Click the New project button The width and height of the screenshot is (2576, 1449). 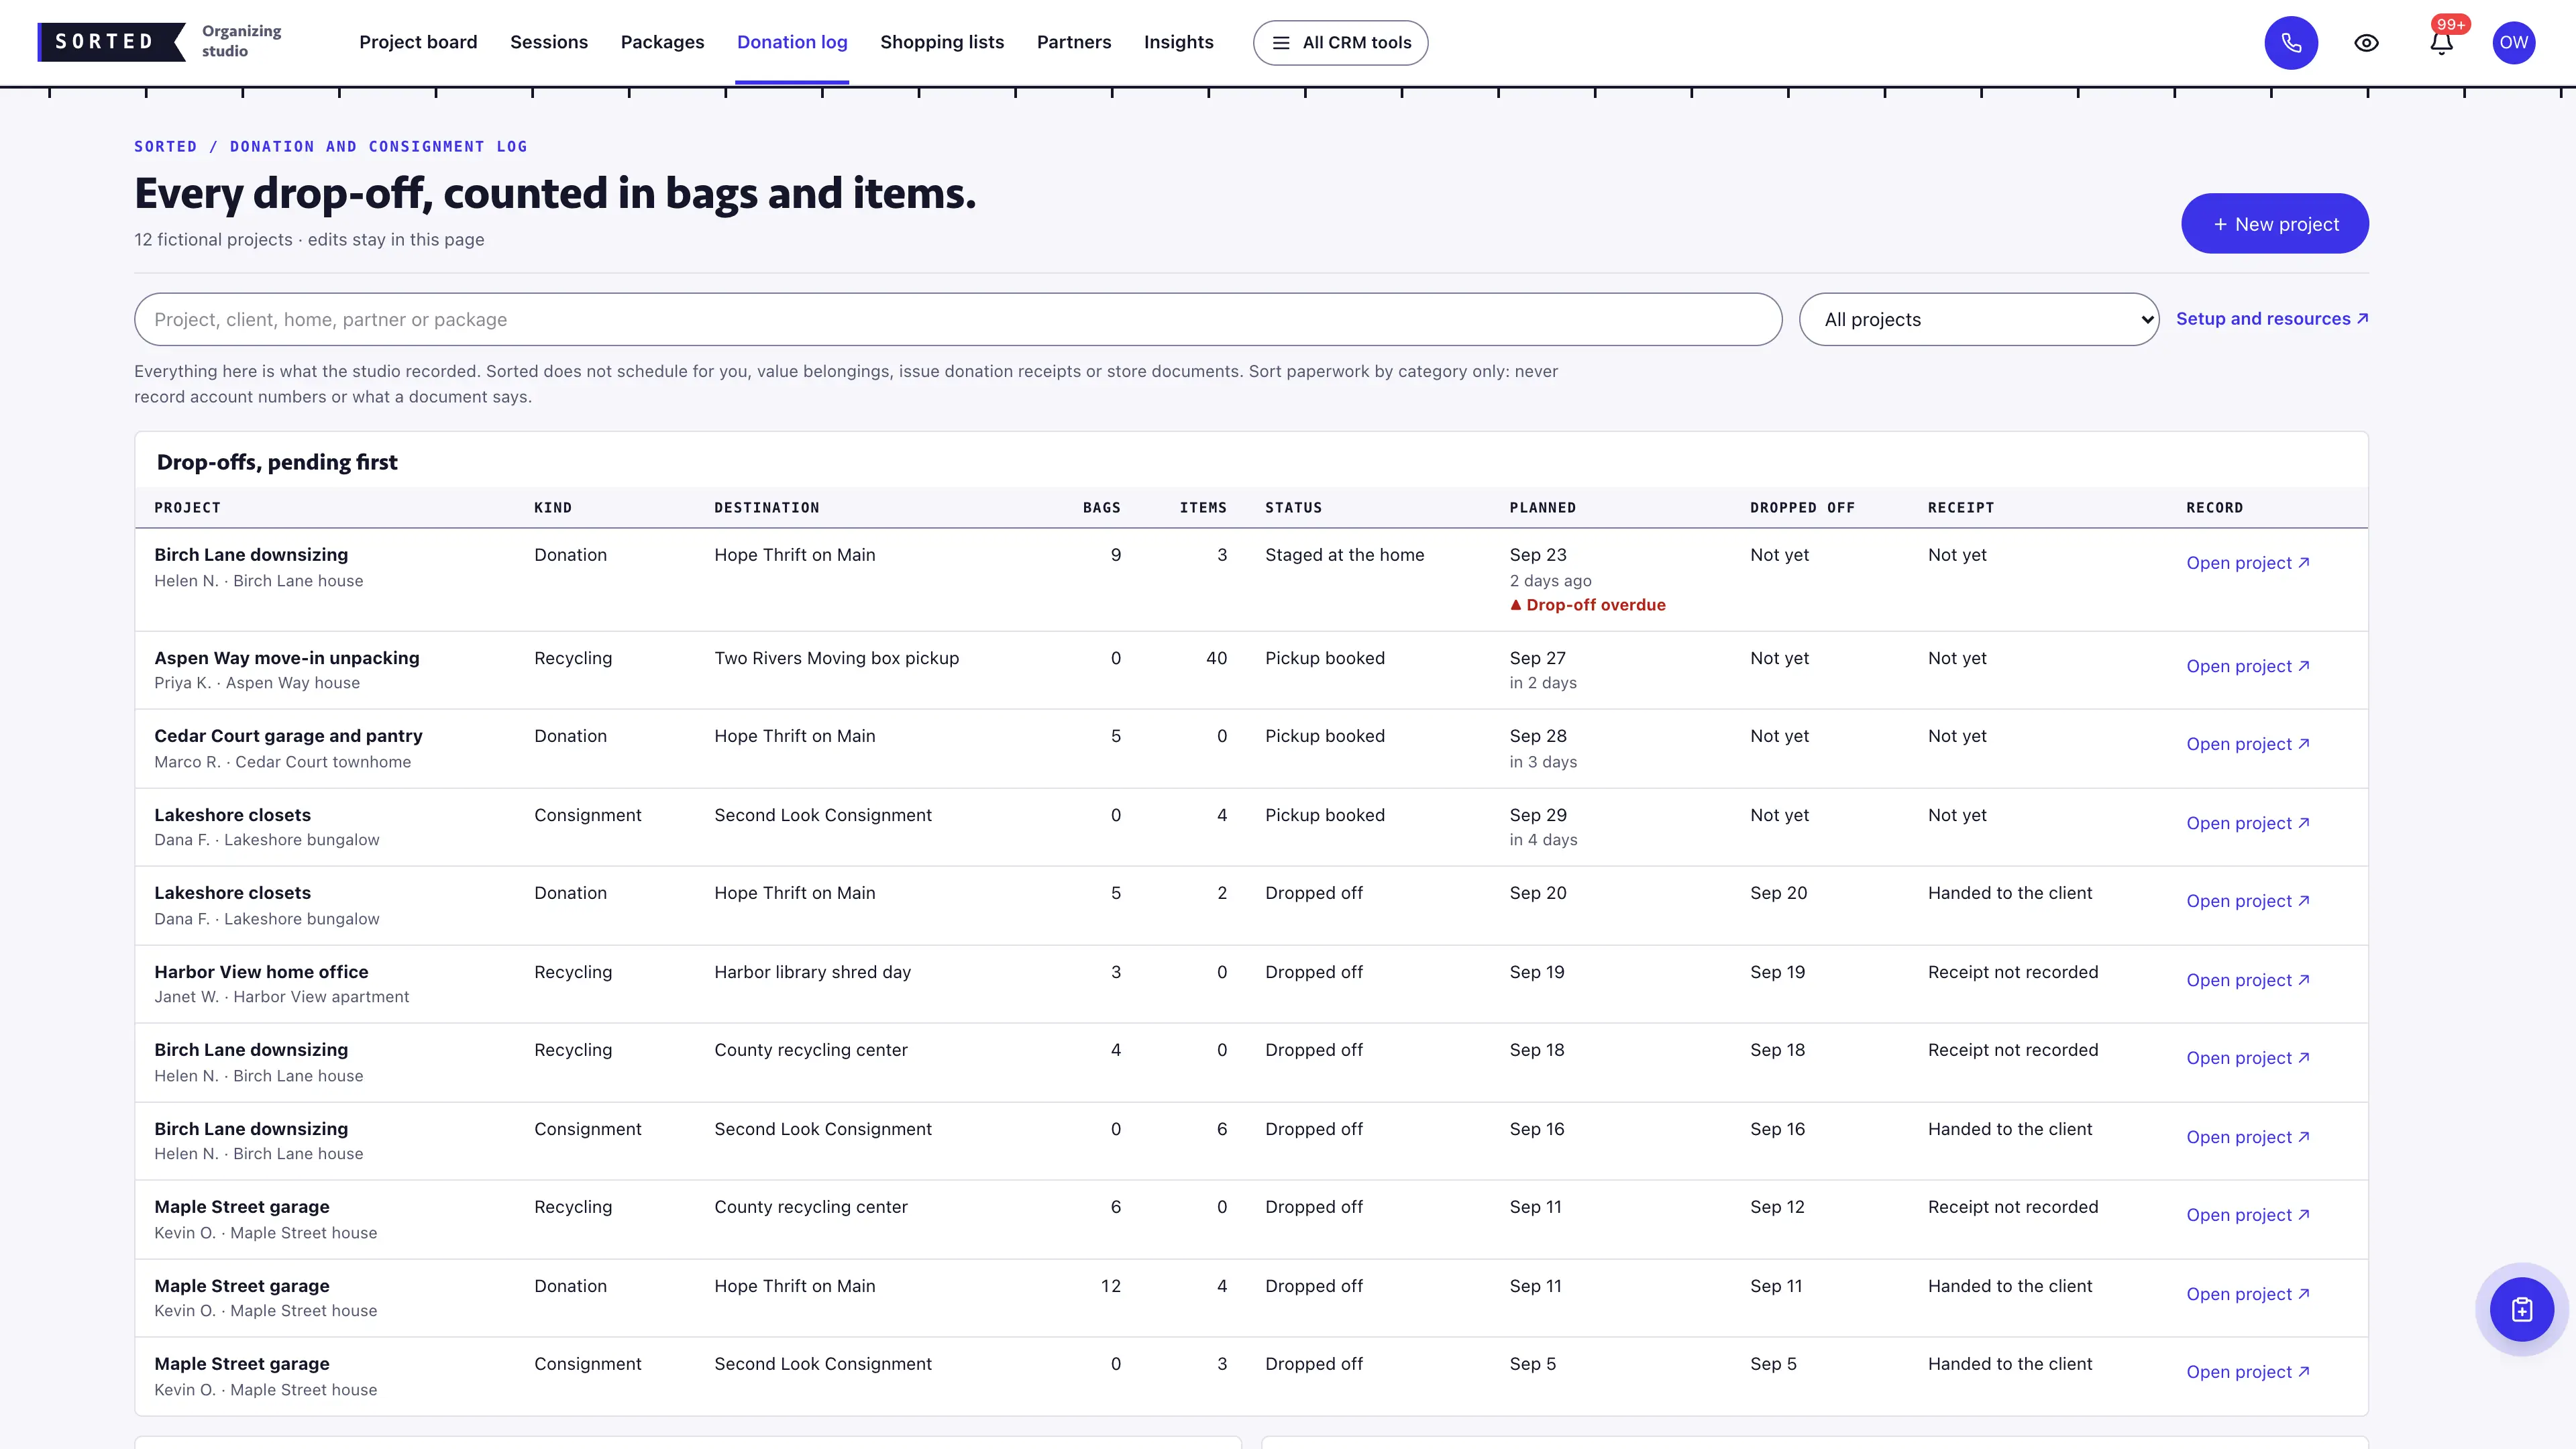pyautogui.click(x=2274, y=223)
